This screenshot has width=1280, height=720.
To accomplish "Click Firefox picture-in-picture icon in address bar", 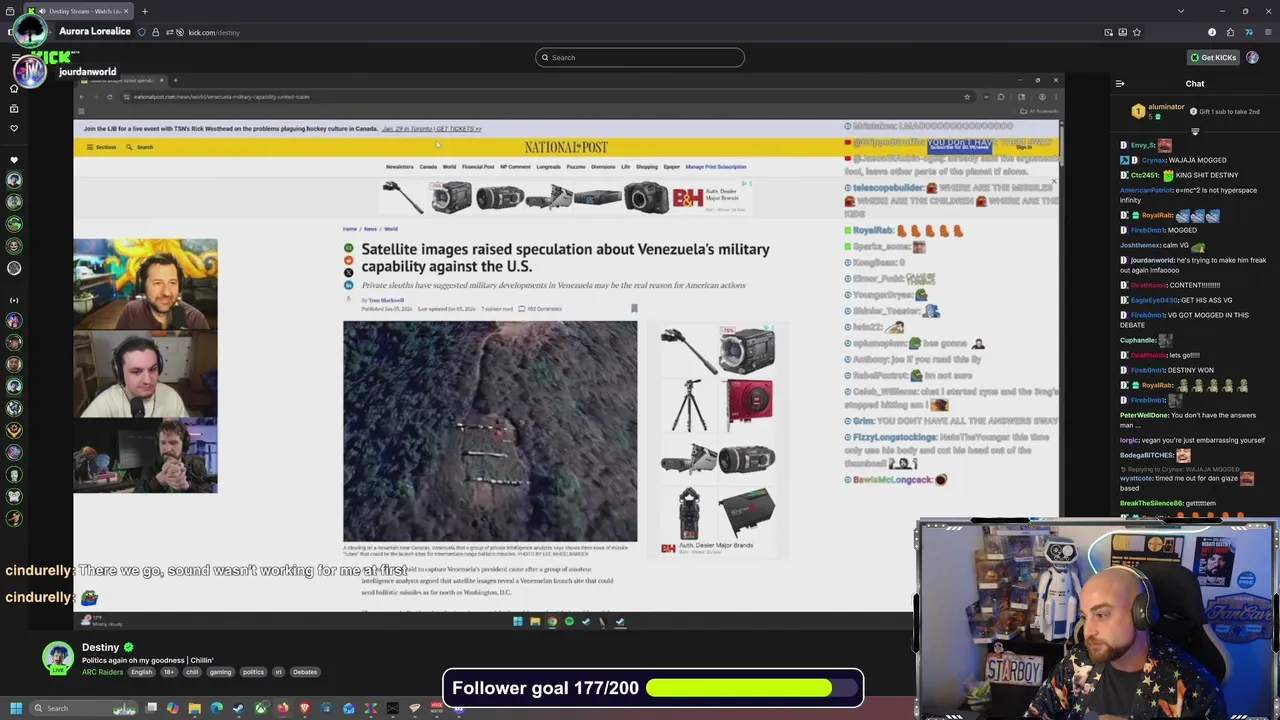I will [x=1108, y=32].
